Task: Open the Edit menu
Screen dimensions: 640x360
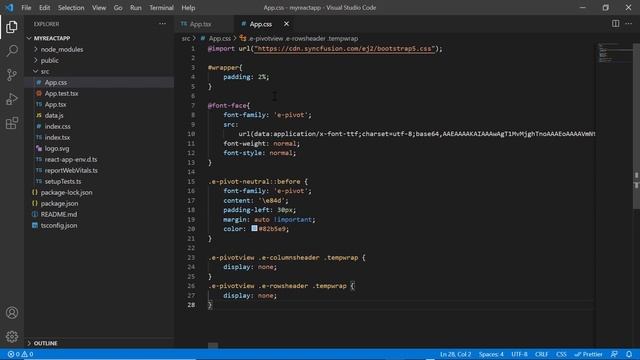Action: 44,8
